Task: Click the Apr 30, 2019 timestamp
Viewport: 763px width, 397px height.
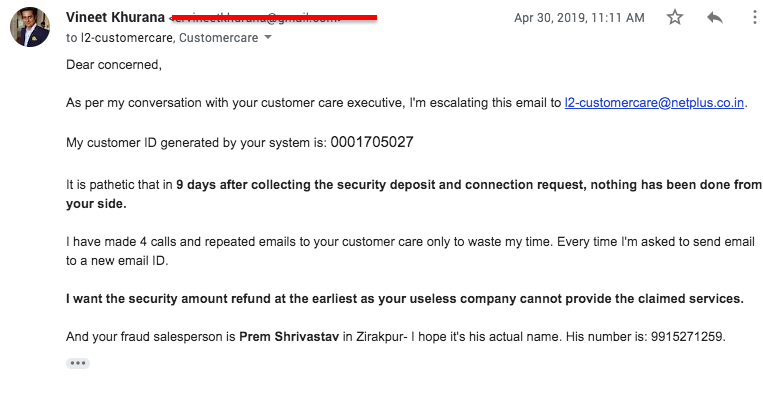Action: [x=579, y=18]
